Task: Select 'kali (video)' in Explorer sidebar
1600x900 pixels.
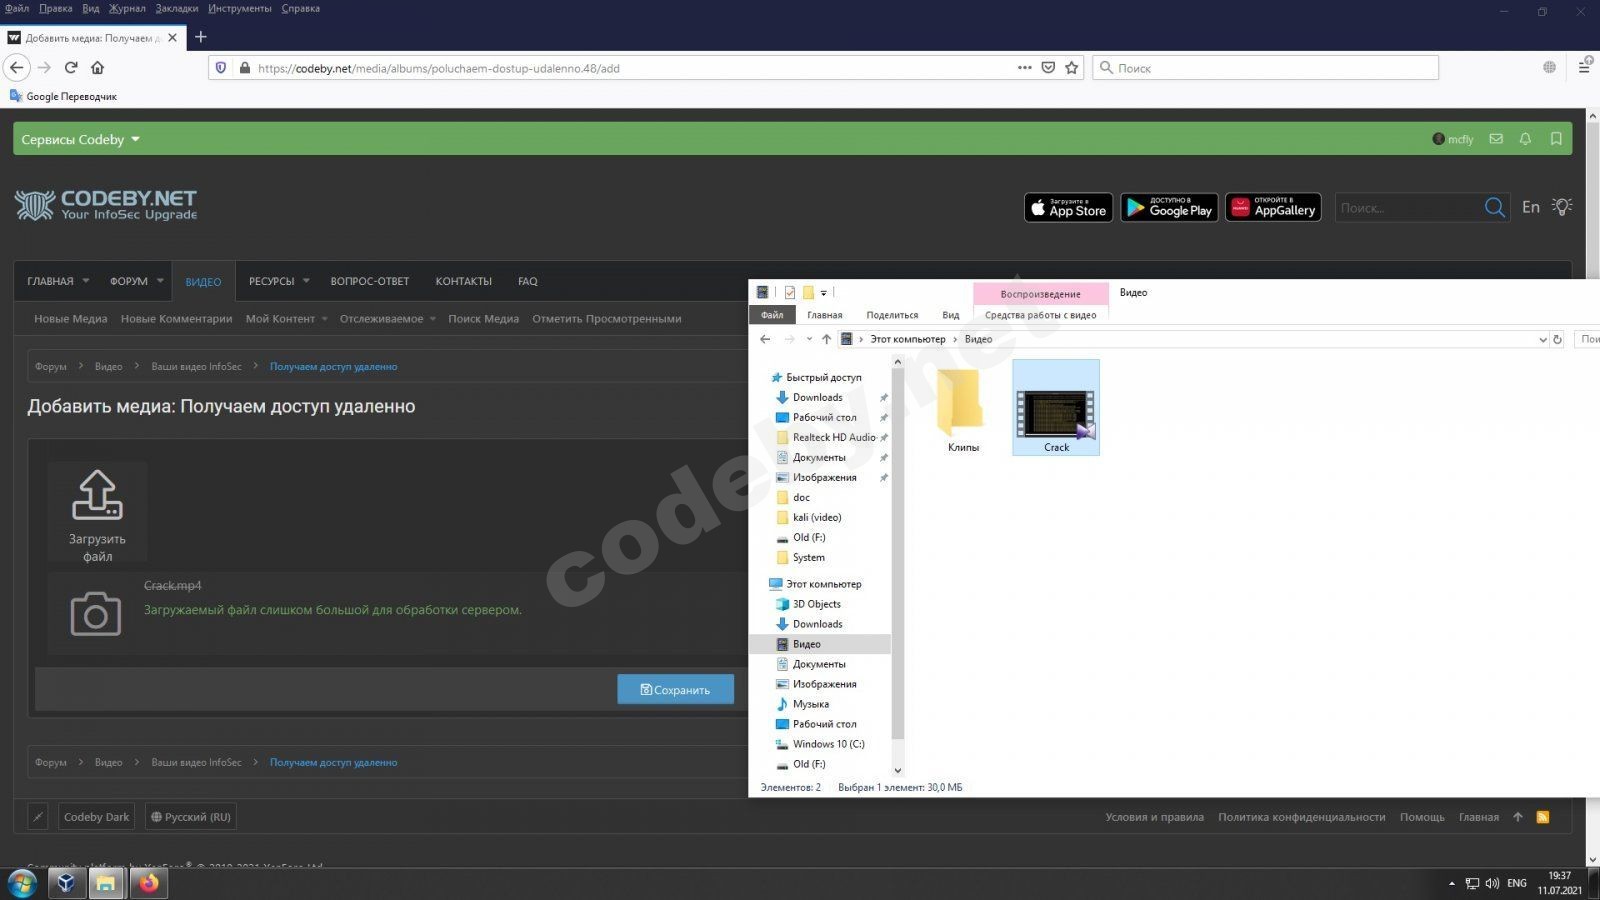Action: point(817,517)
